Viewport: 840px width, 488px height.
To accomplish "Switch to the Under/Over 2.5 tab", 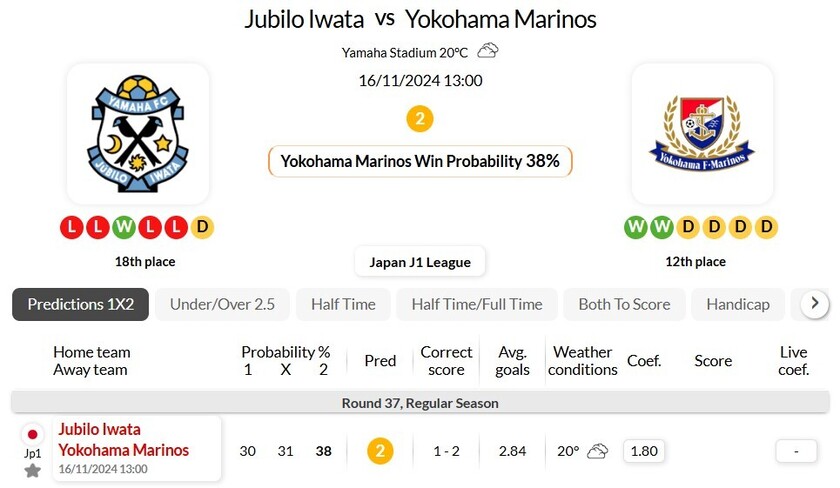I will tap(222, 304).
